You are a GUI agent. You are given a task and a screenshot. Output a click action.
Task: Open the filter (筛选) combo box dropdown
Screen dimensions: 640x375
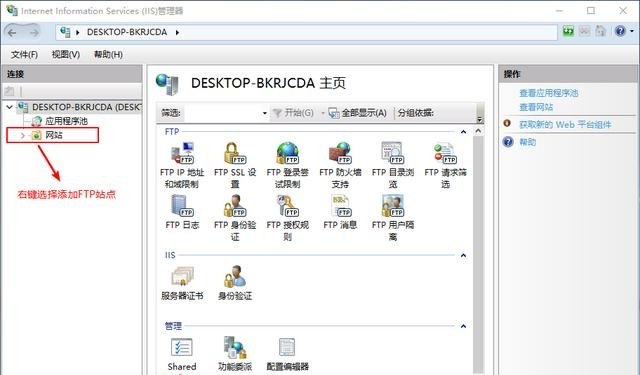coord(264,113)
